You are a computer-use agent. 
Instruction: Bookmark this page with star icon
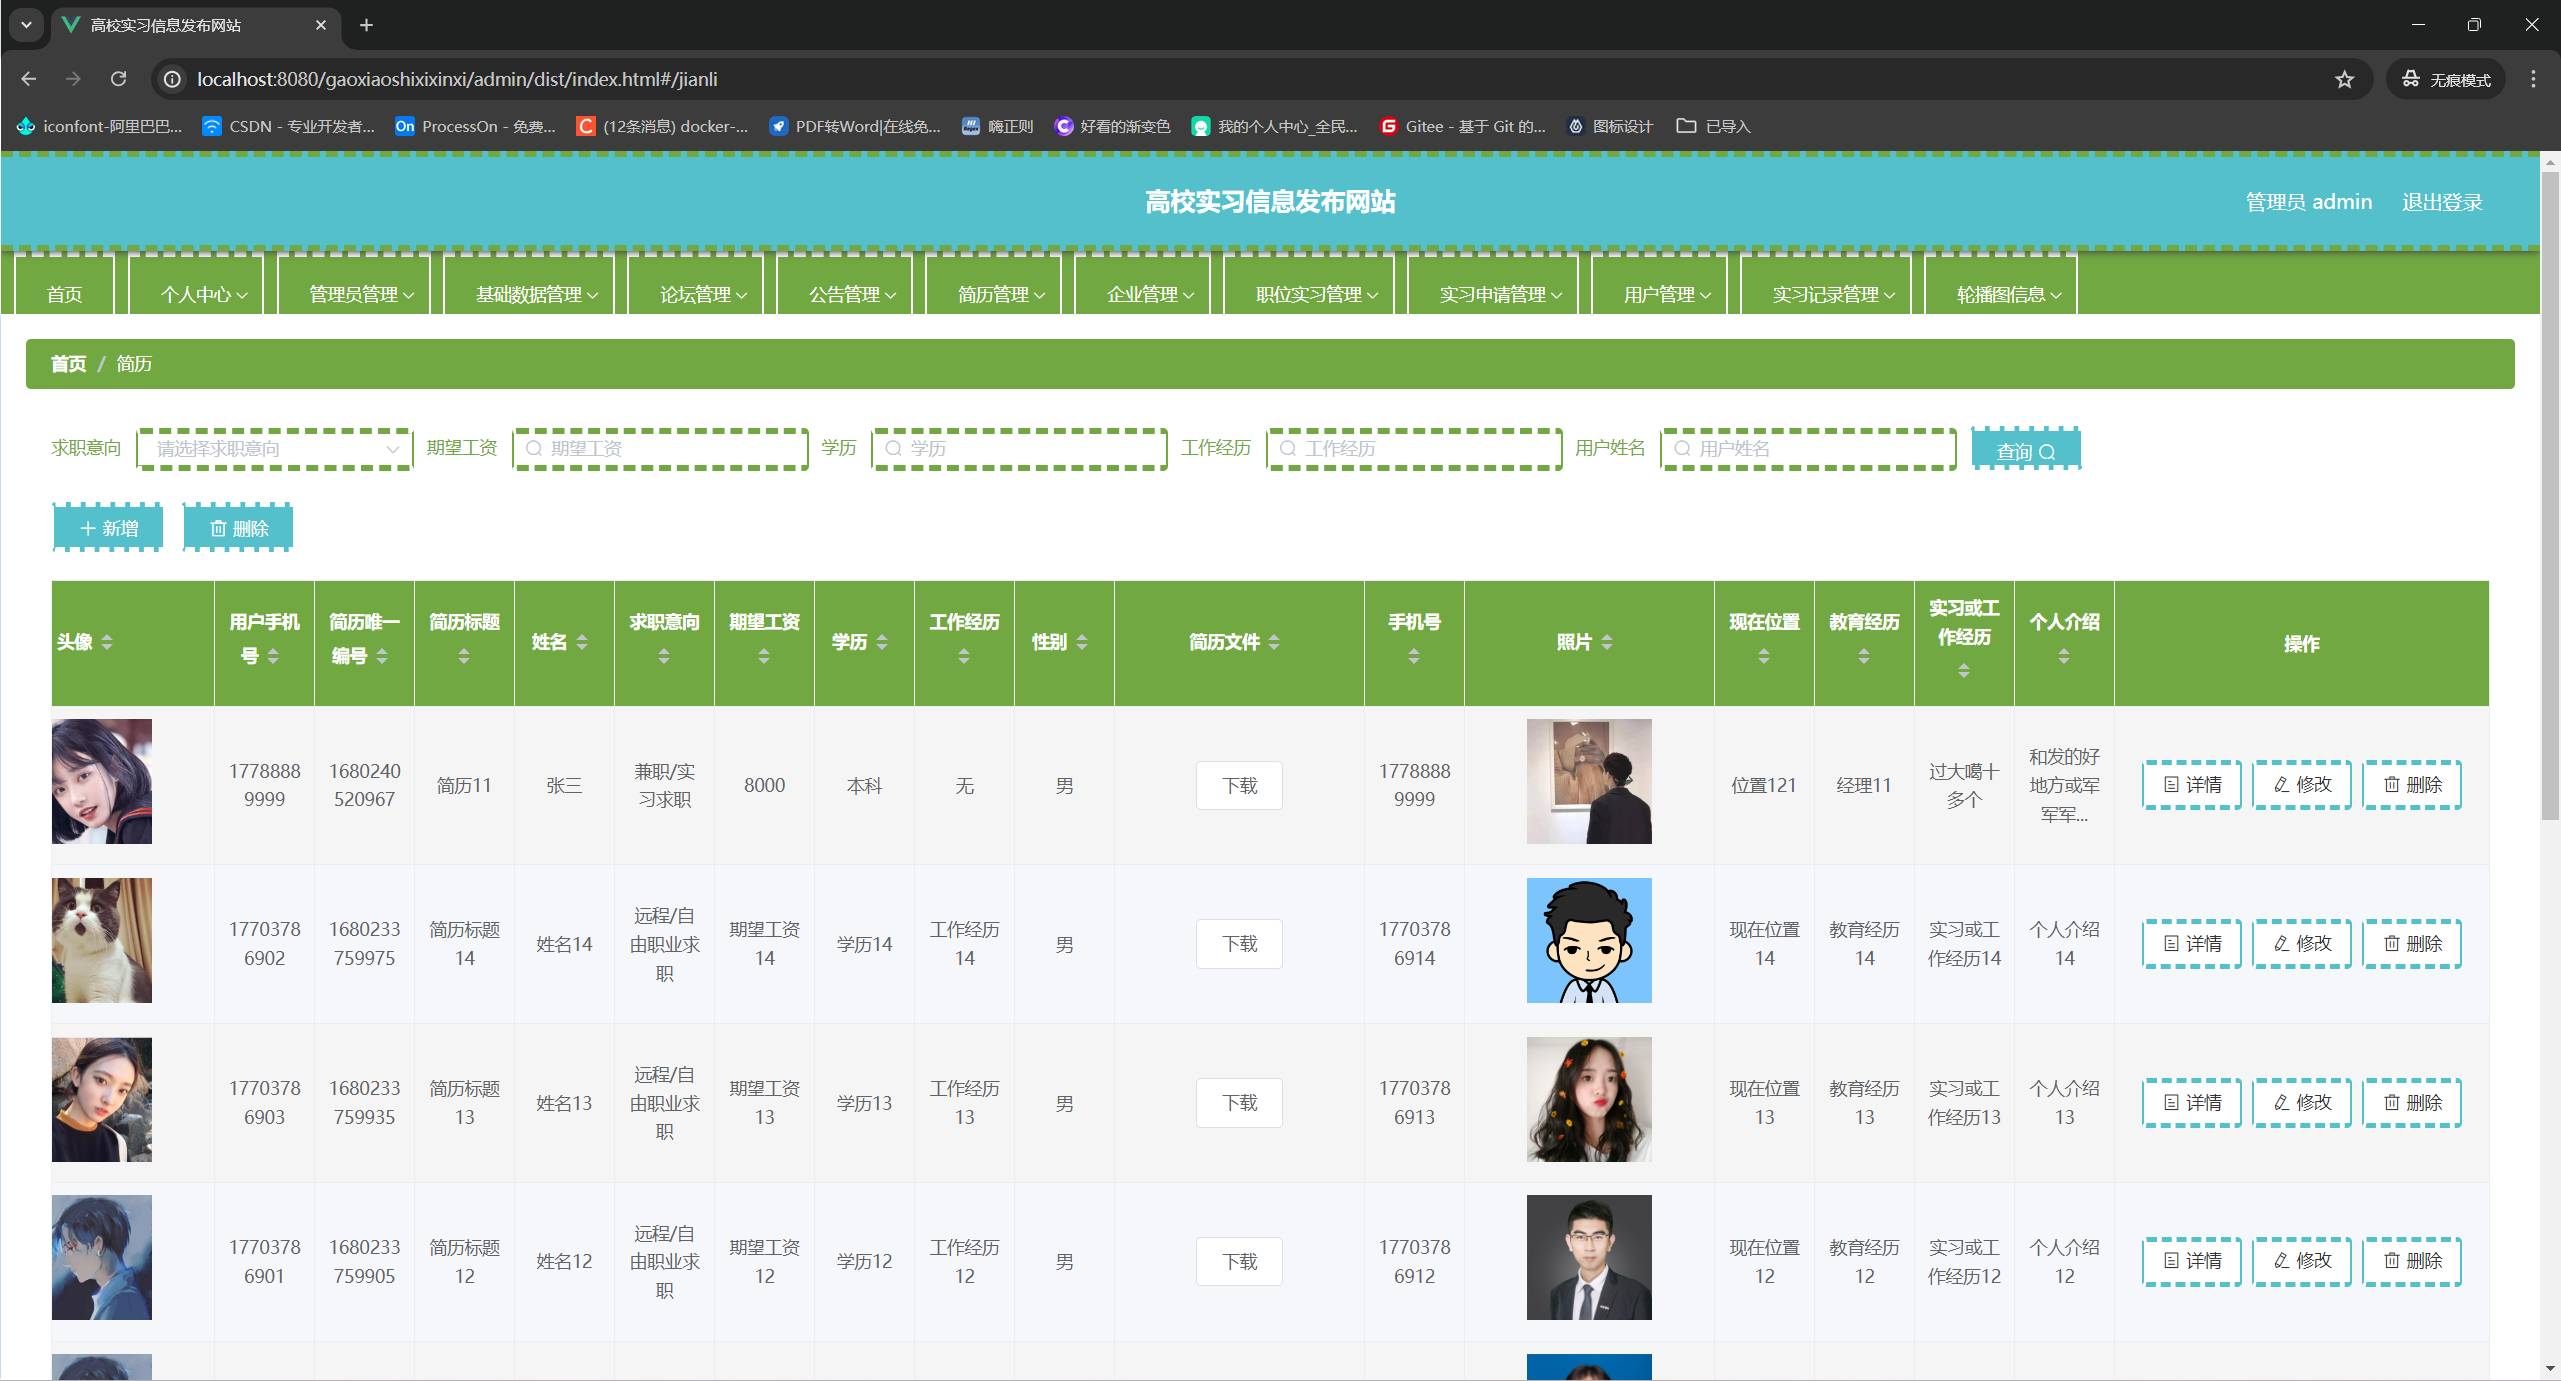[2344, 79]
